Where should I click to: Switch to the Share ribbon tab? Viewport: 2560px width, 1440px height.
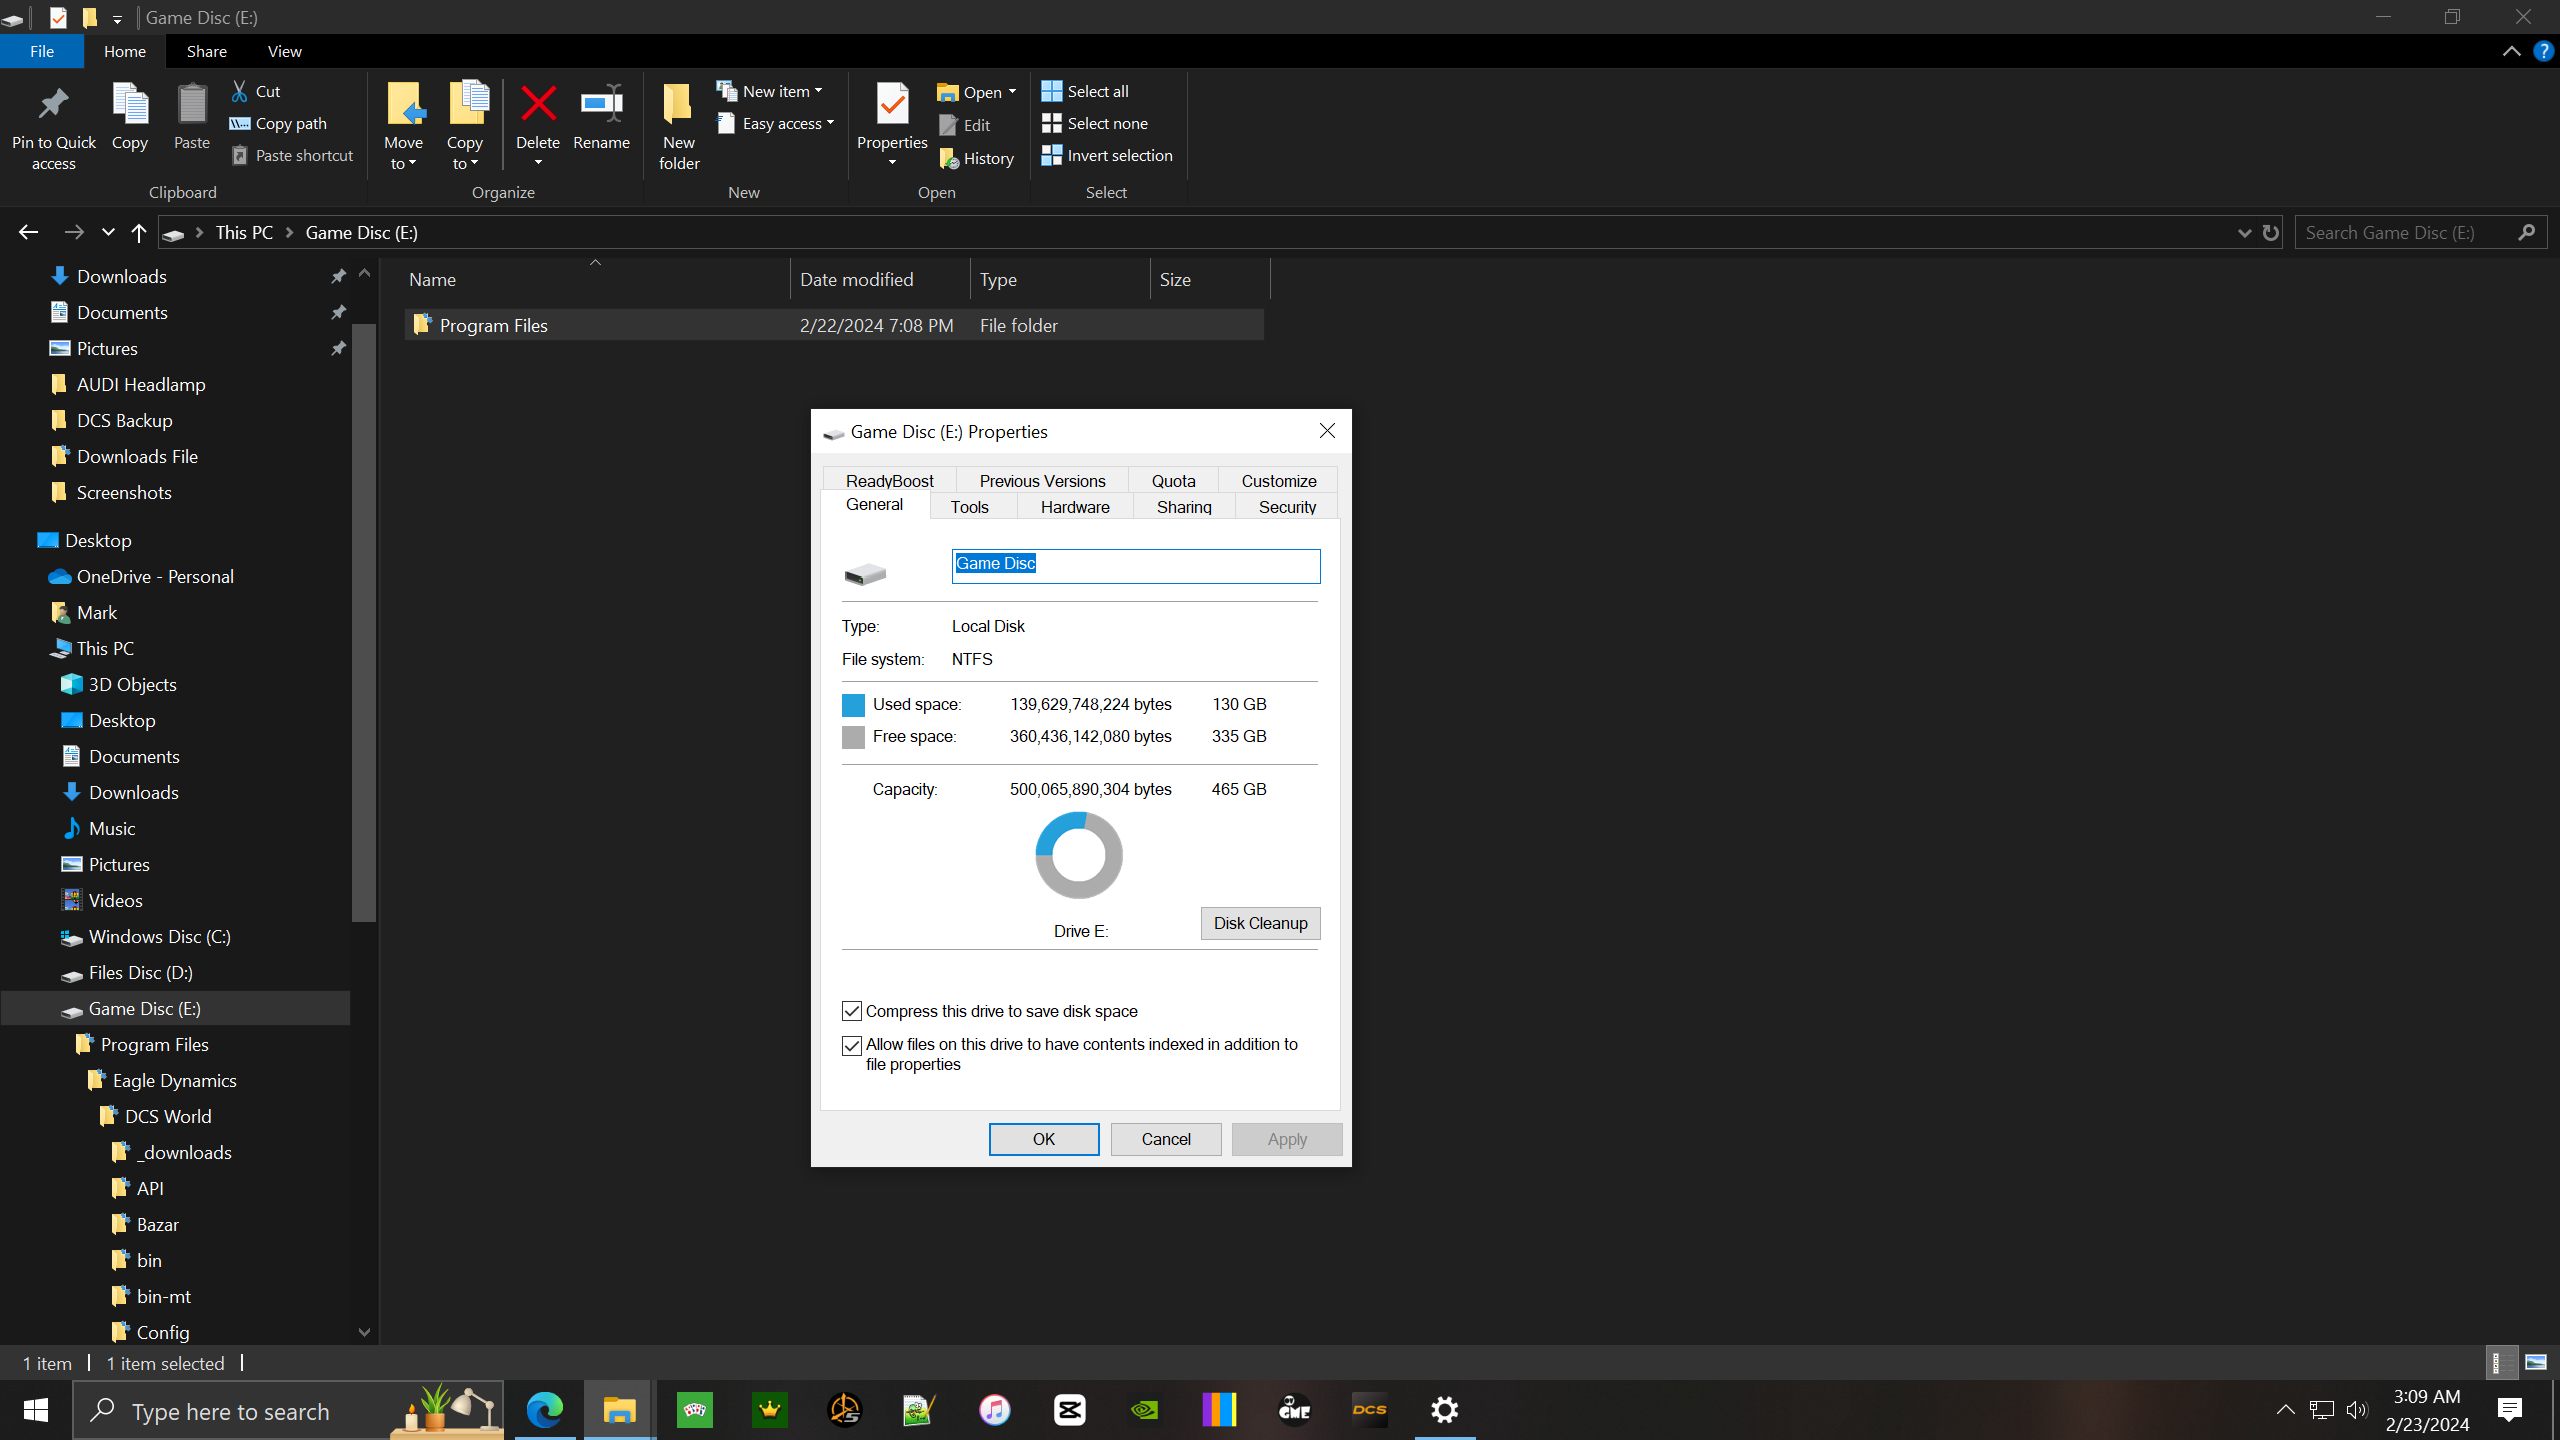pos(206,51)
